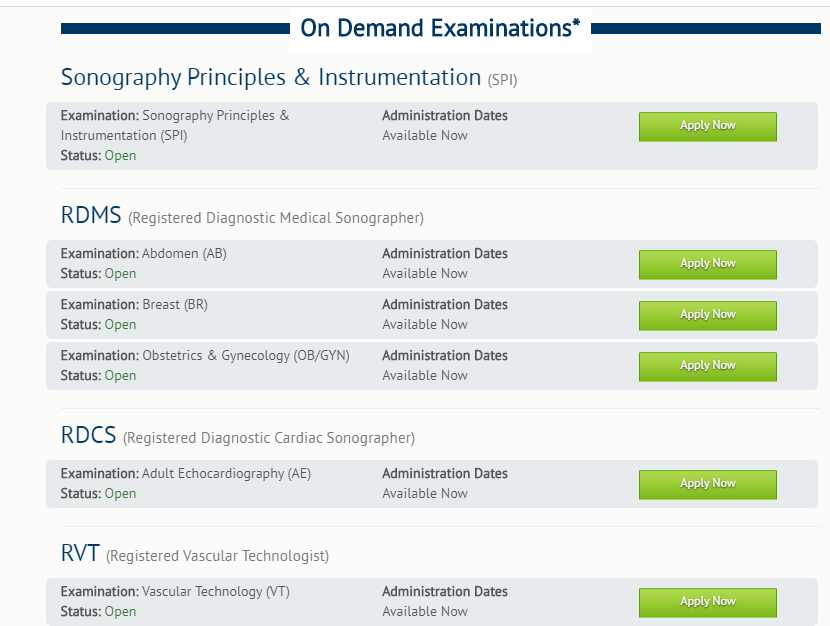Viewport: 830px width, 626px height.
Task: Click Administration Dates label in Vascular Technology row
Action: (x=444, y=592)
